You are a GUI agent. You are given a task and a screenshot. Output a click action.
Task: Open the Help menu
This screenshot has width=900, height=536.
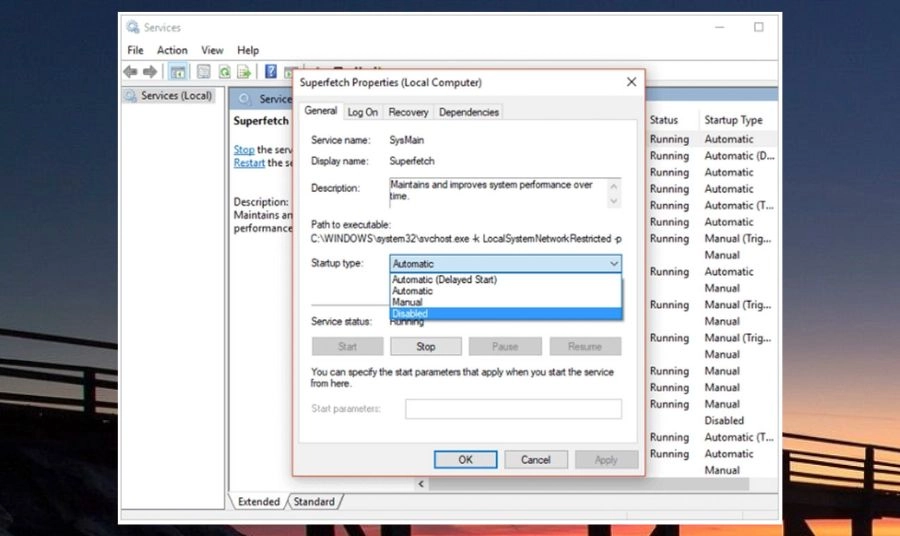(x=248, y=50)
